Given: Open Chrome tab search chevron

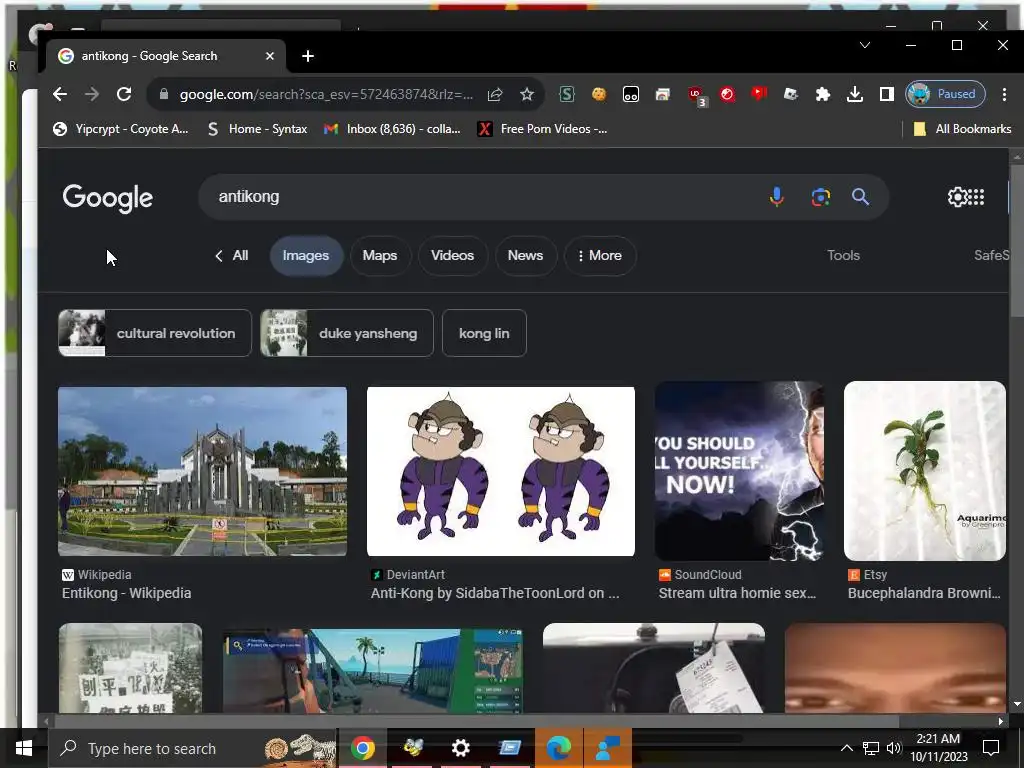Looking at the screenshot, I should pyautogui.click(x=865, y=45).
